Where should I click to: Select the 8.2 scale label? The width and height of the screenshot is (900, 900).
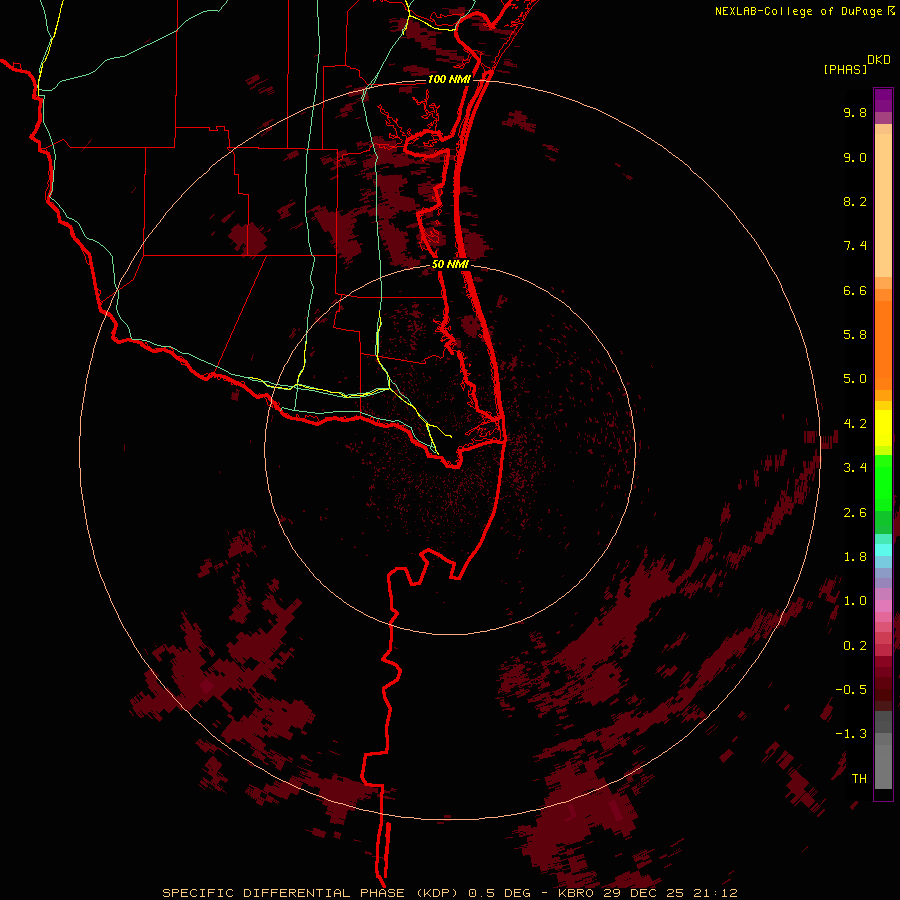pyautogui.click(x=855, y=201)
